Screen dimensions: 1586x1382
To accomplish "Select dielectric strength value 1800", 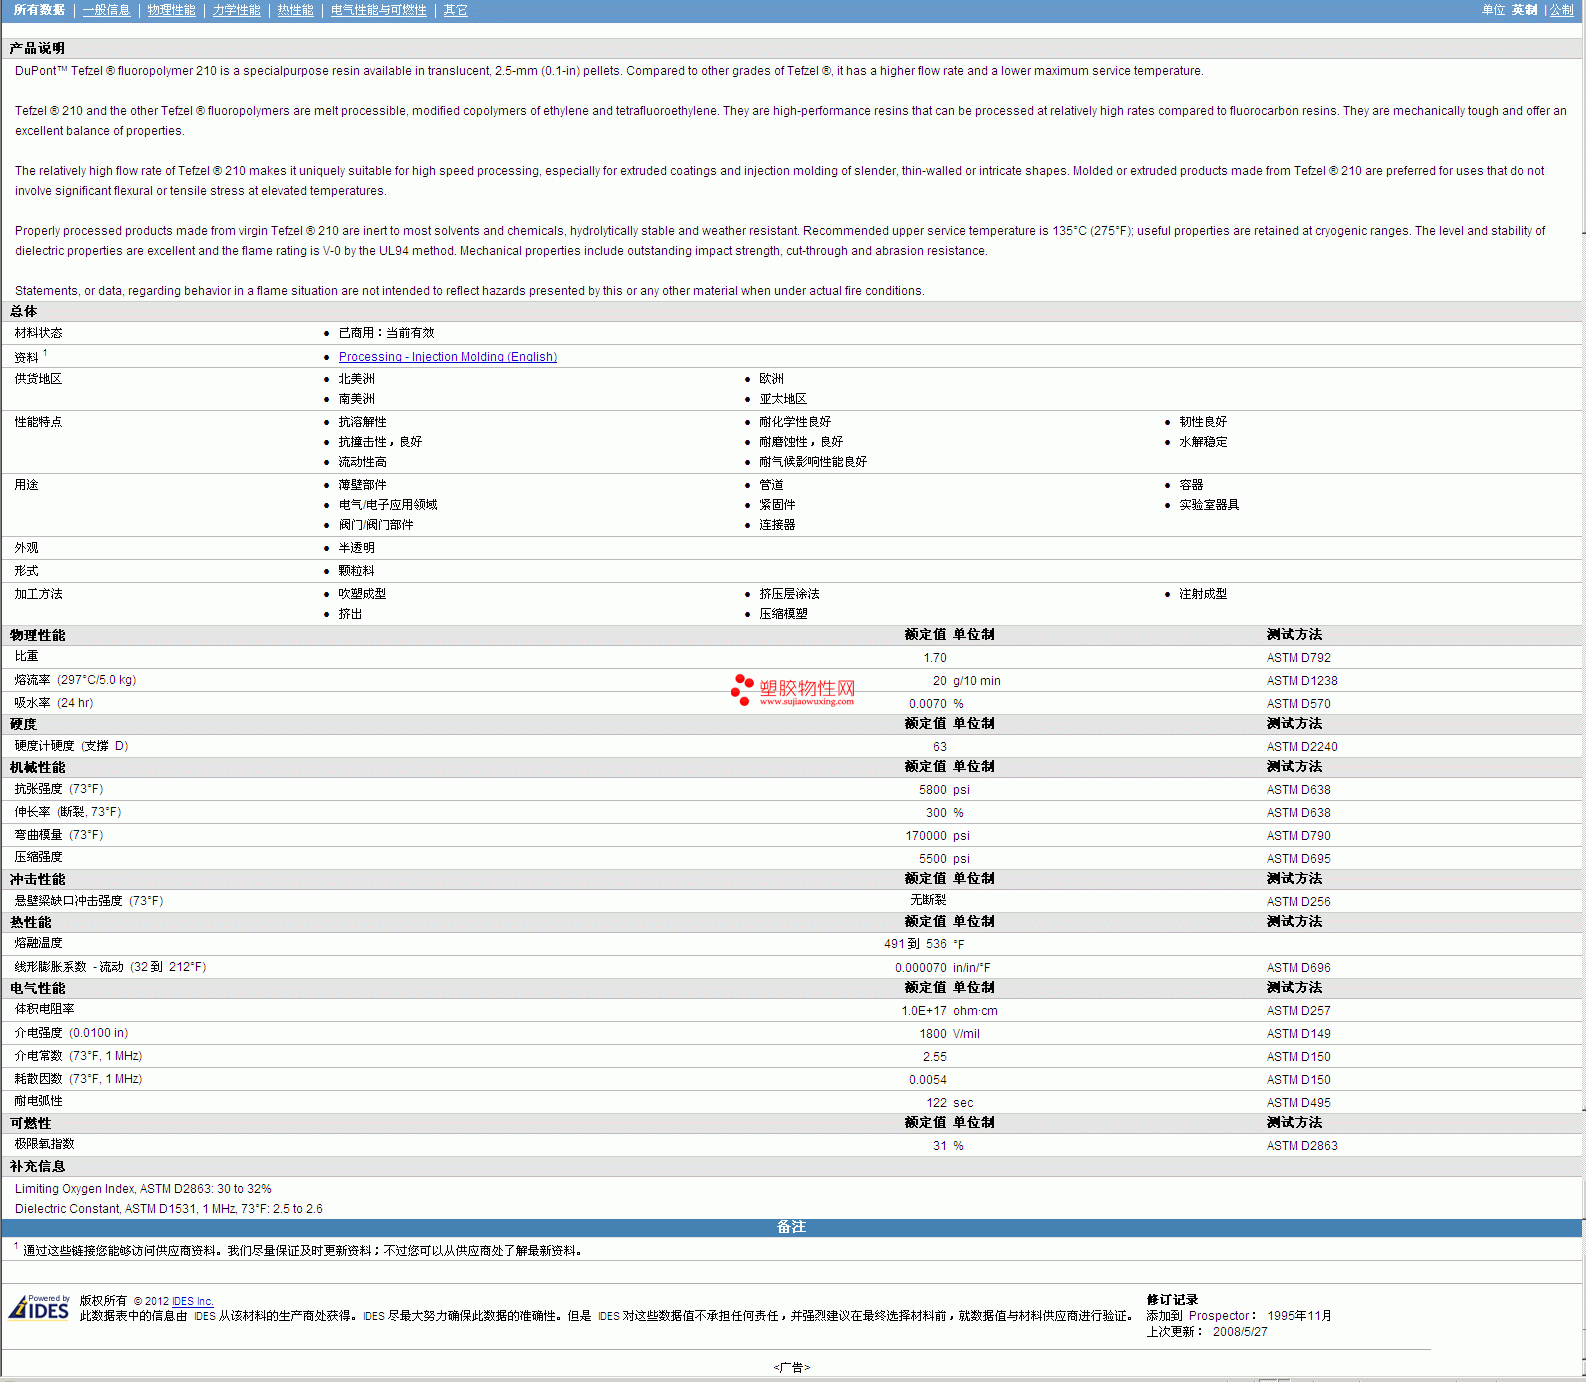I will pos(933,1034).
